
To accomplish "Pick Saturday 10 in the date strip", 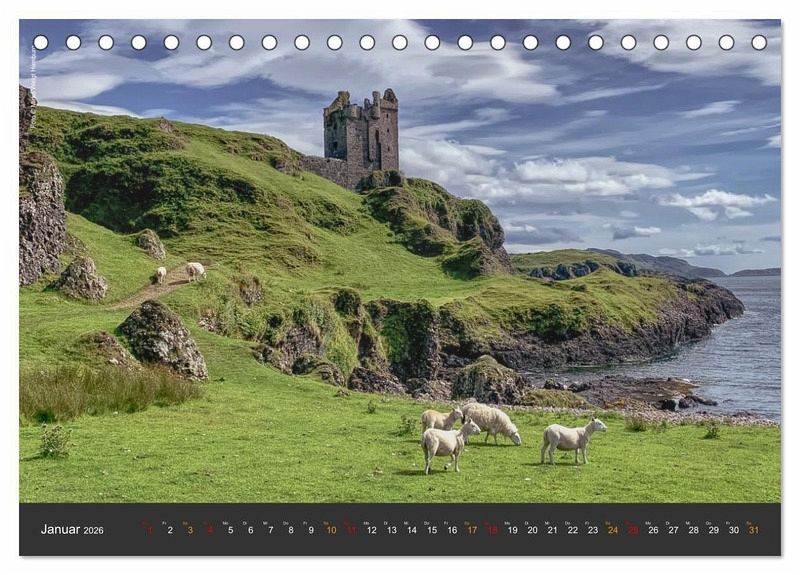I will tap(330, 530).
